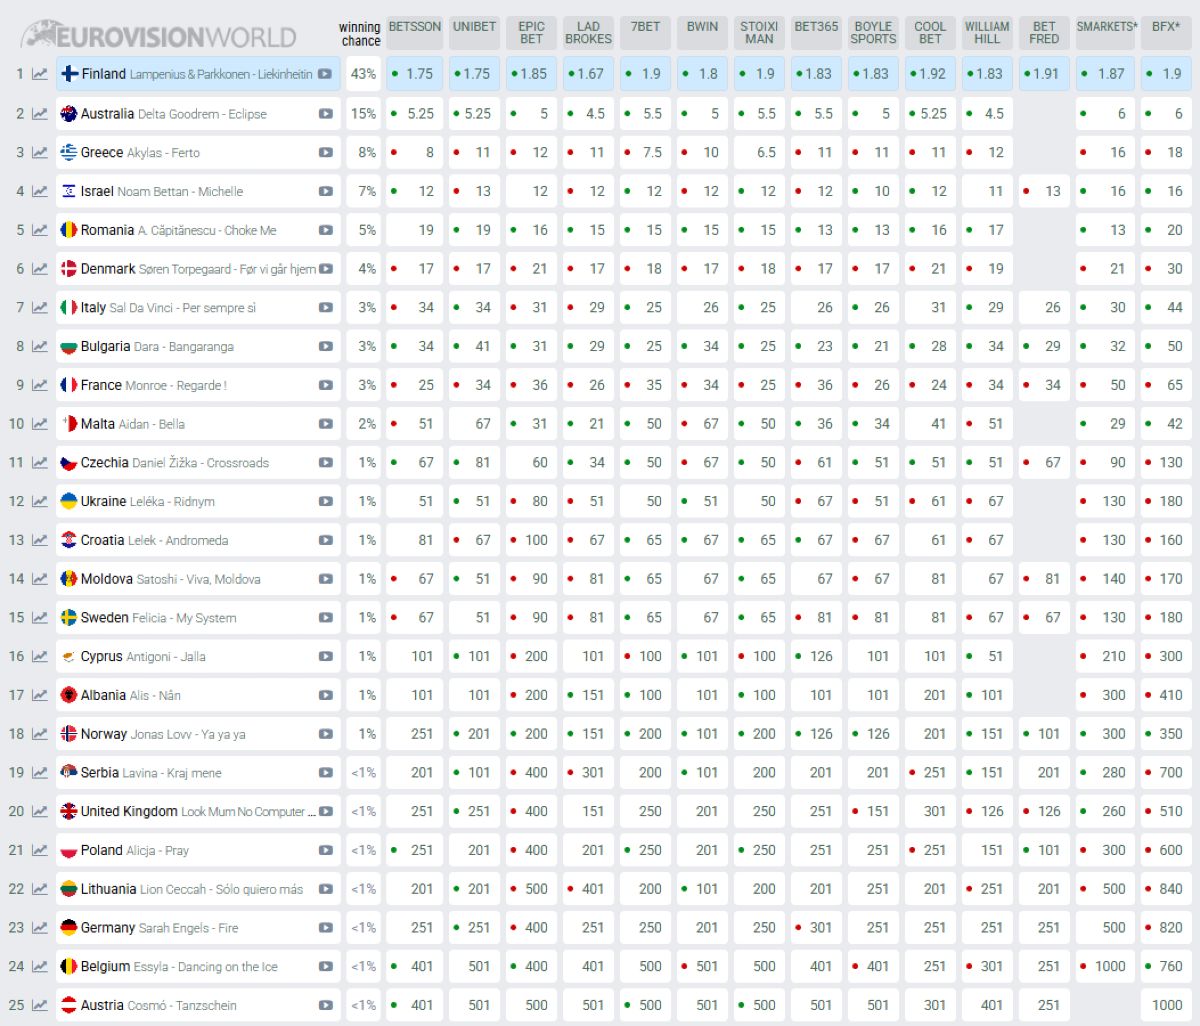Play France's Regarde video icon
1200x1026 pixels.
[x=325, y=385]
